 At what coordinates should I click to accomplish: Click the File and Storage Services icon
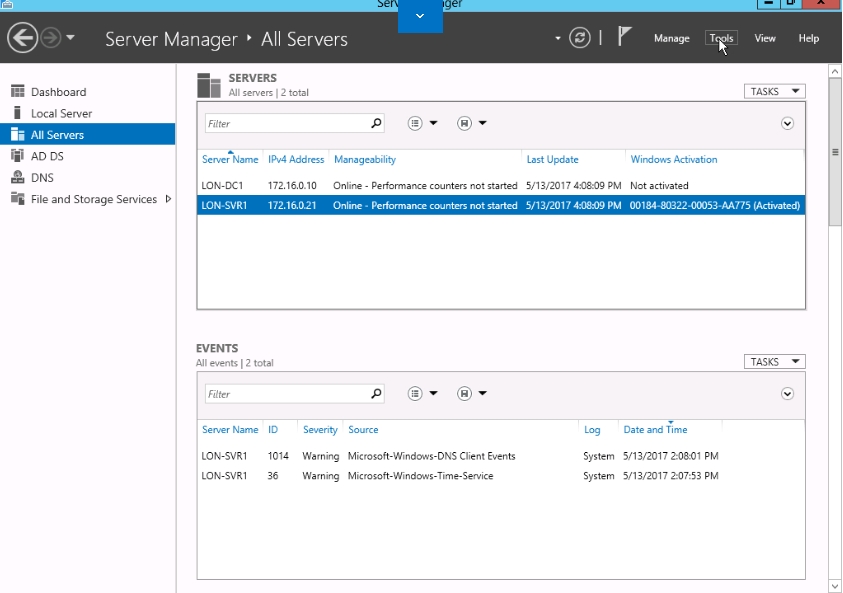(x=18, y=199)
